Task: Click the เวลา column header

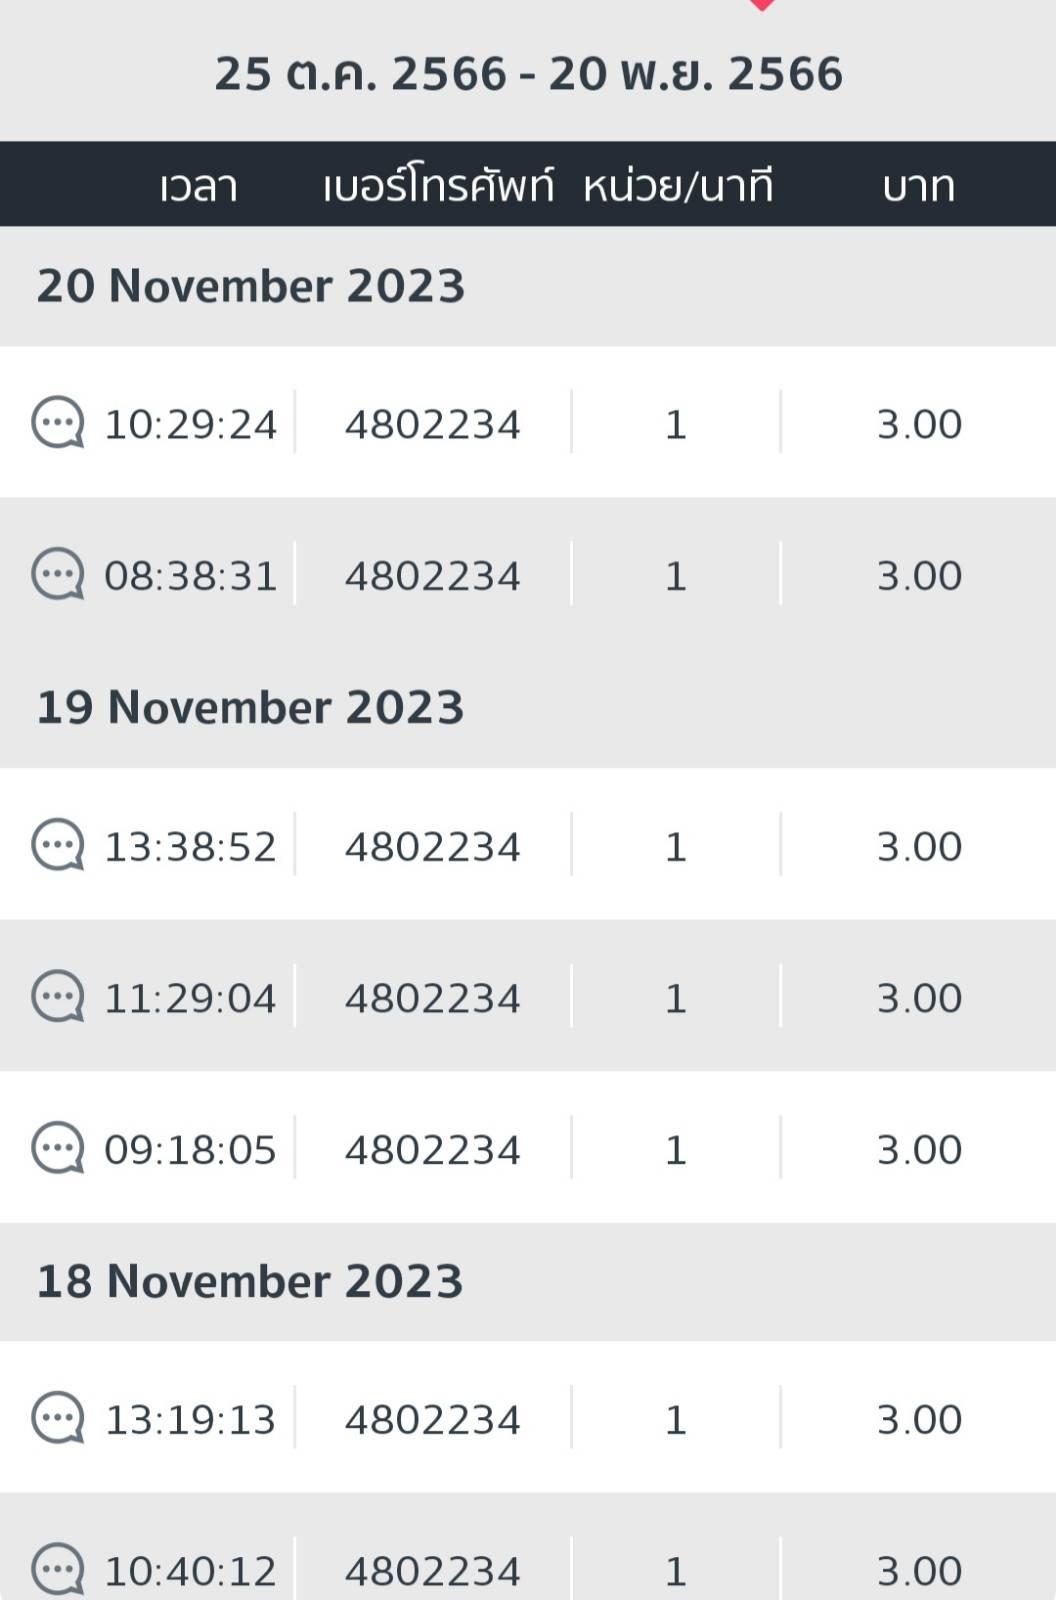Action: [198, 187]
